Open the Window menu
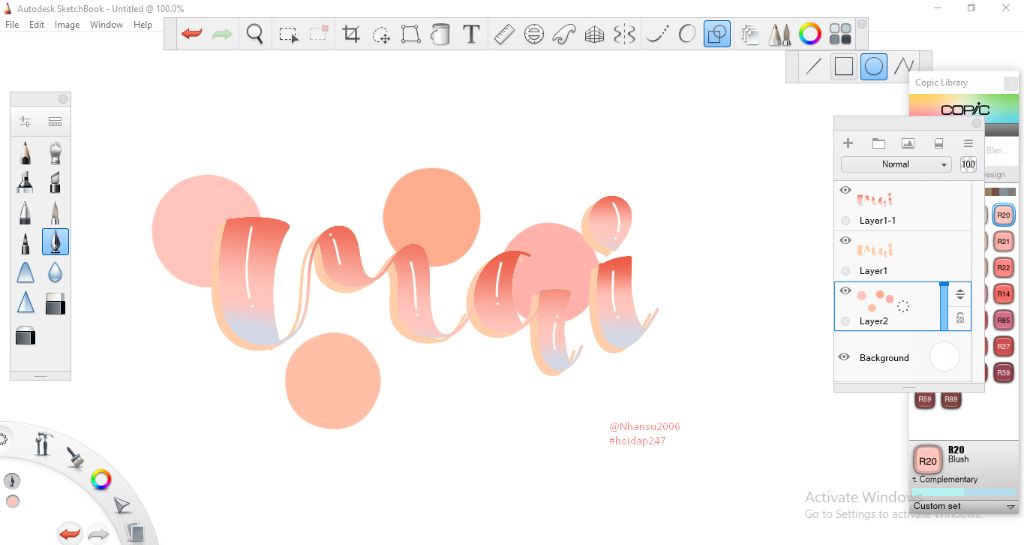1024x545 pixels. coord(106,25)
